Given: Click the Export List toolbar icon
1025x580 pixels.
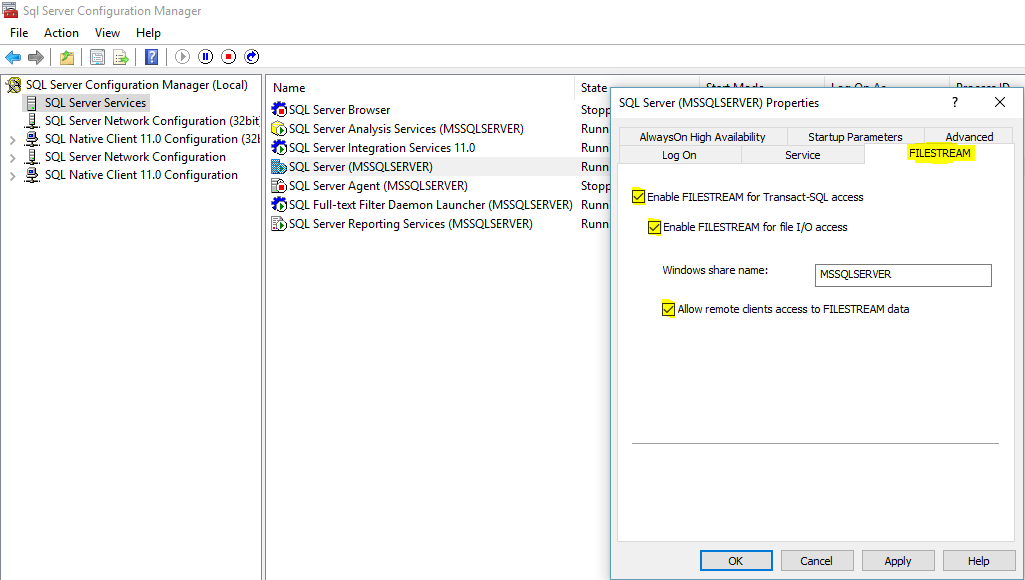Looking at the screenshot, I should tap(121, 57).
